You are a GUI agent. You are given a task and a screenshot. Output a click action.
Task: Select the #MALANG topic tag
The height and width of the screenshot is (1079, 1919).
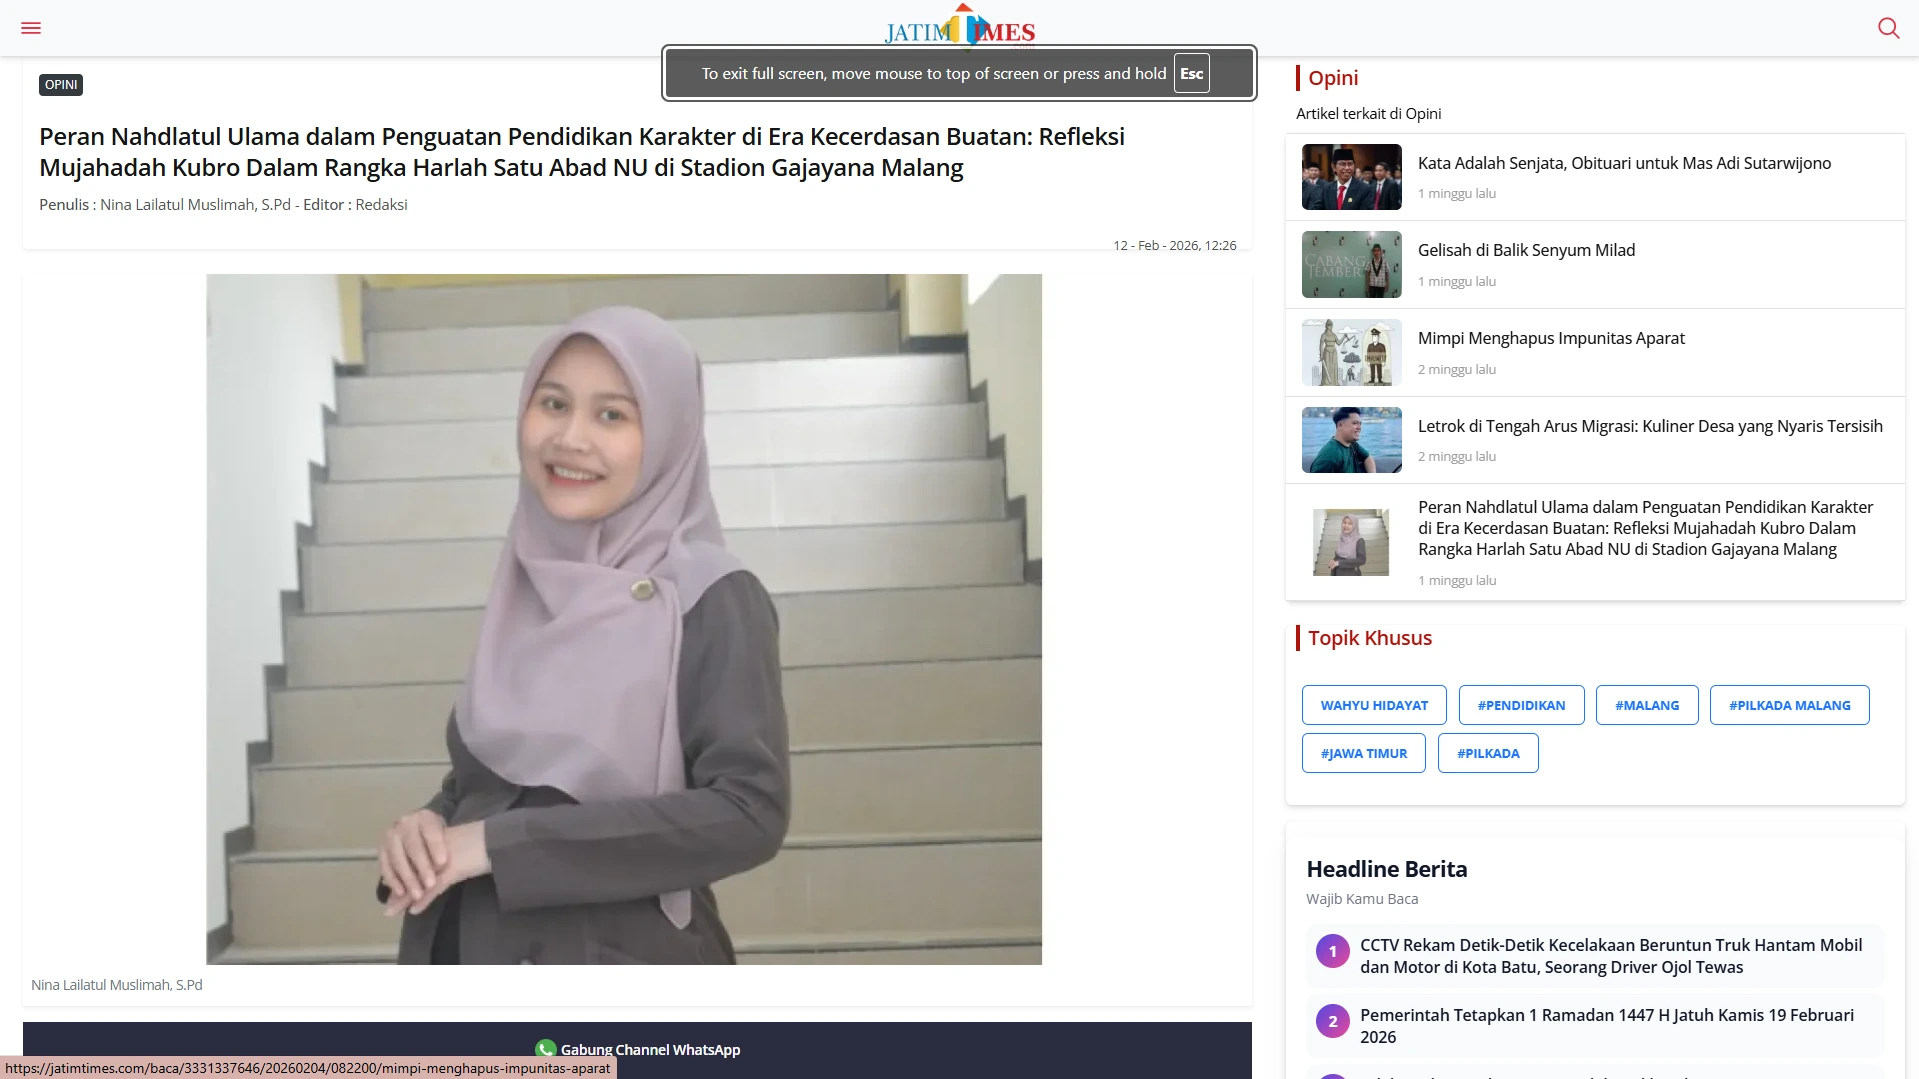(1646, 704)
